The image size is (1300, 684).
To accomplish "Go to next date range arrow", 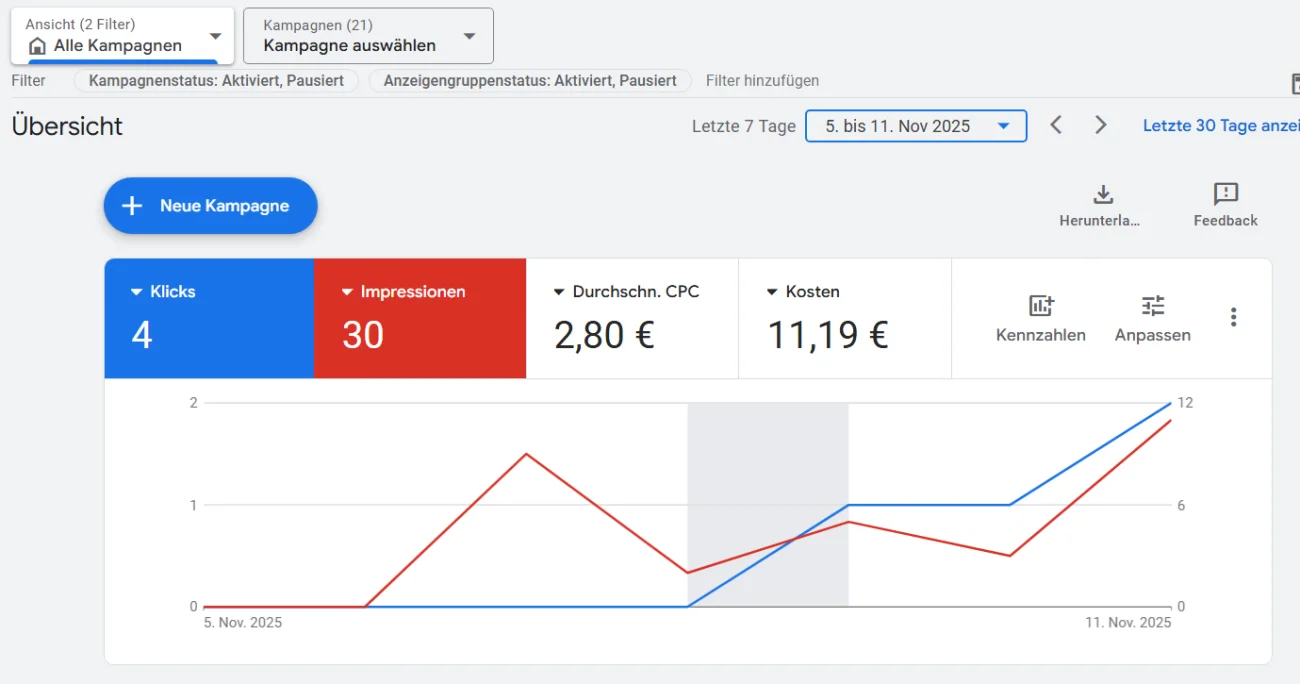I will tap(1100, 125).
